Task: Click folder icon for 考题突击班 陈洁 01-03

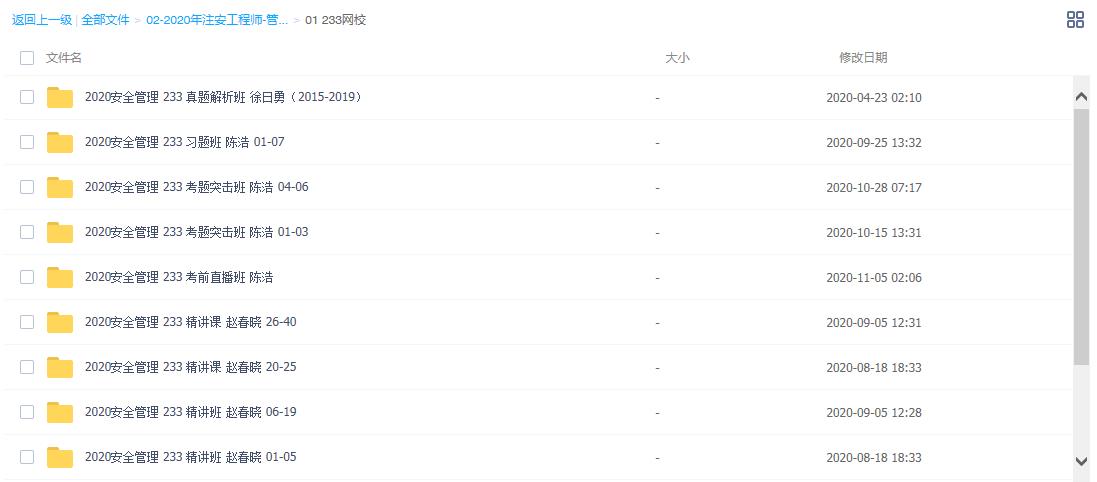Action: (60, 233)
